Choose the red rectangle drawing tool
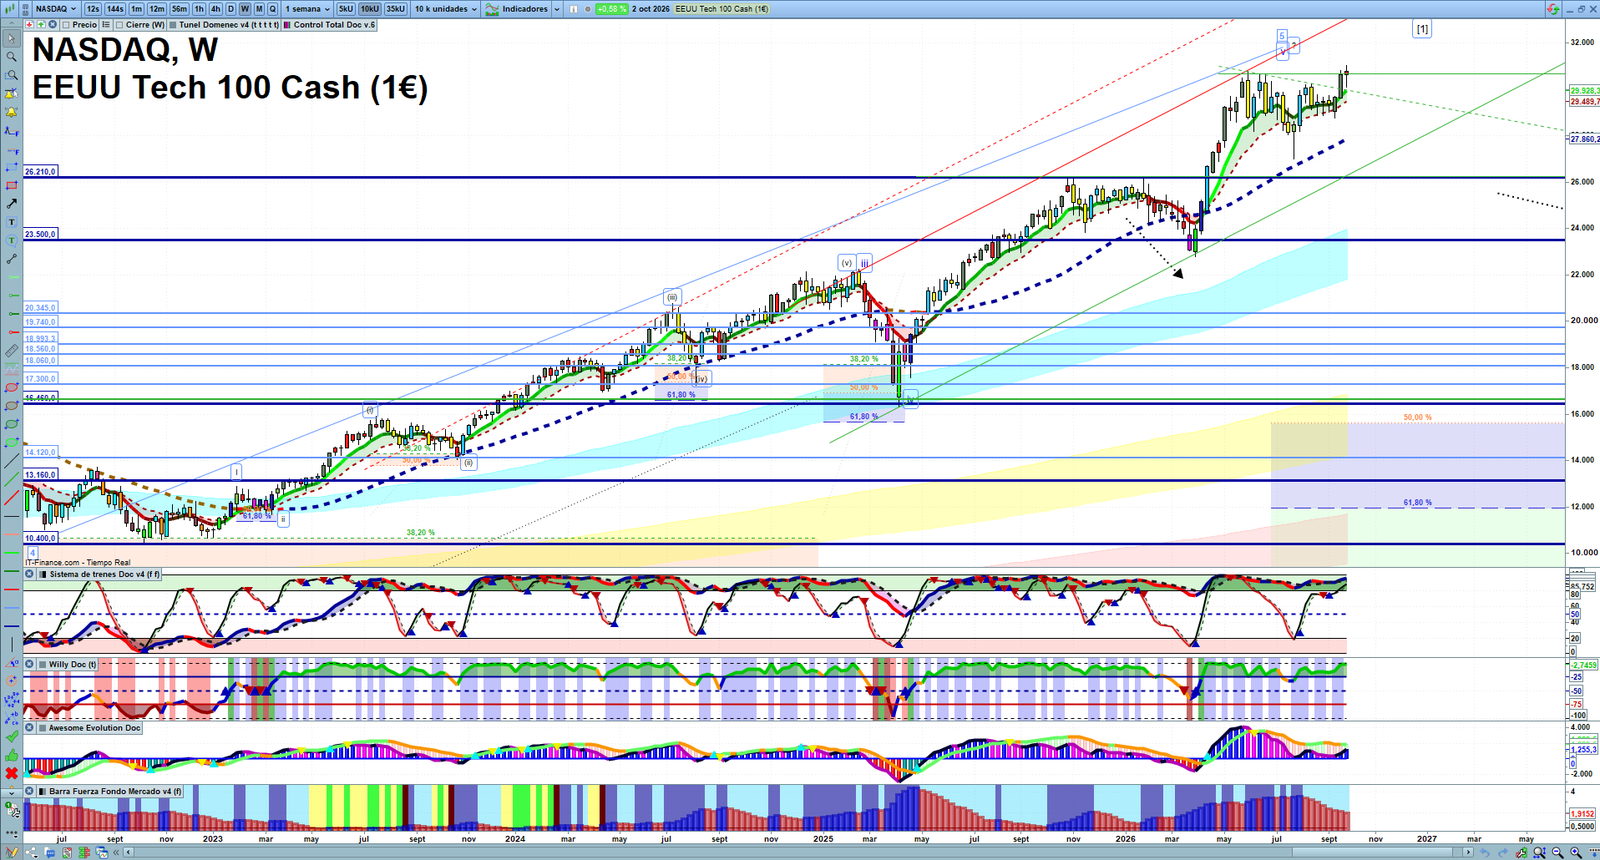 coord(12,186)
